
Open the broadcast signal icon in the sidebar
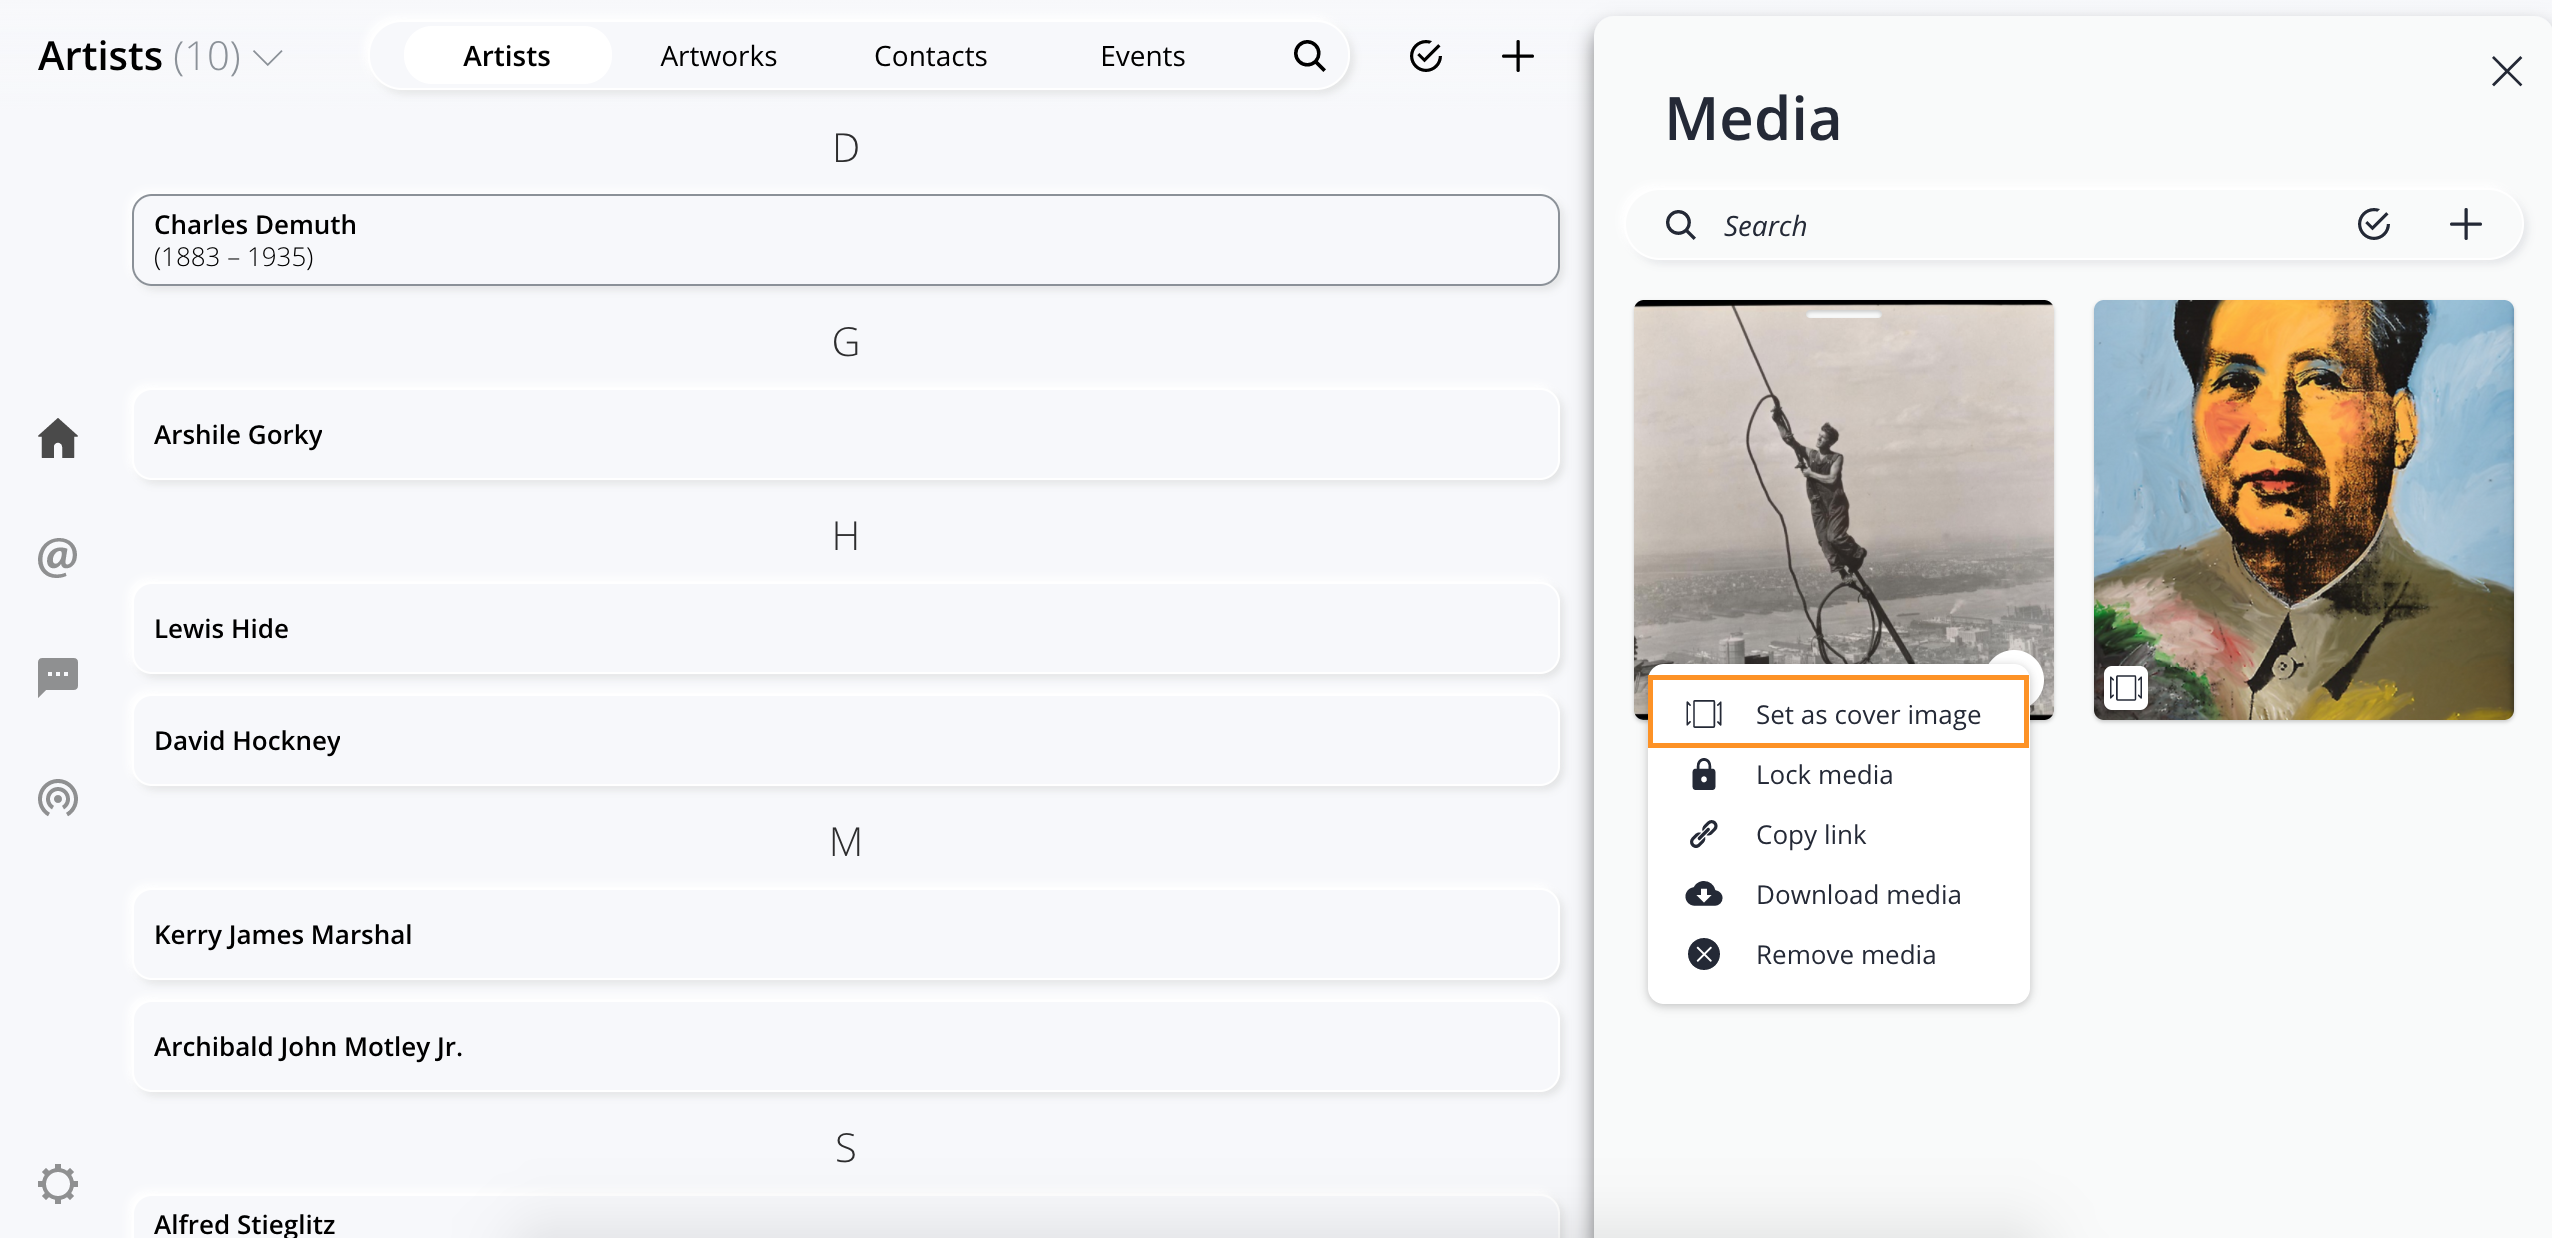pos(58,798)
